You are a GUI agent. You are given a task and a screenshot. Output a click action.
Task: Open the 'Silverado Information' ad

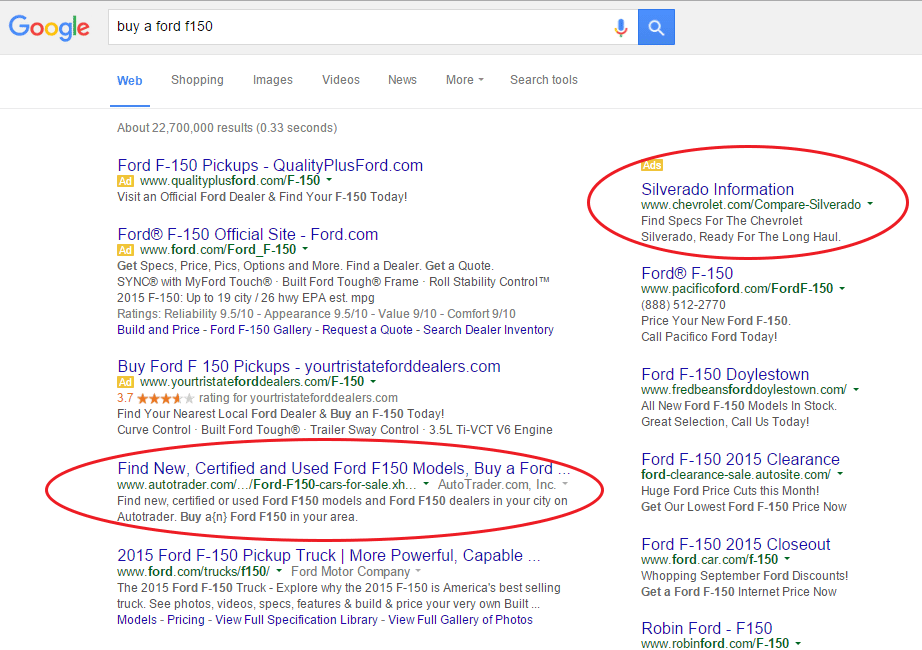(x=717, y=189)
